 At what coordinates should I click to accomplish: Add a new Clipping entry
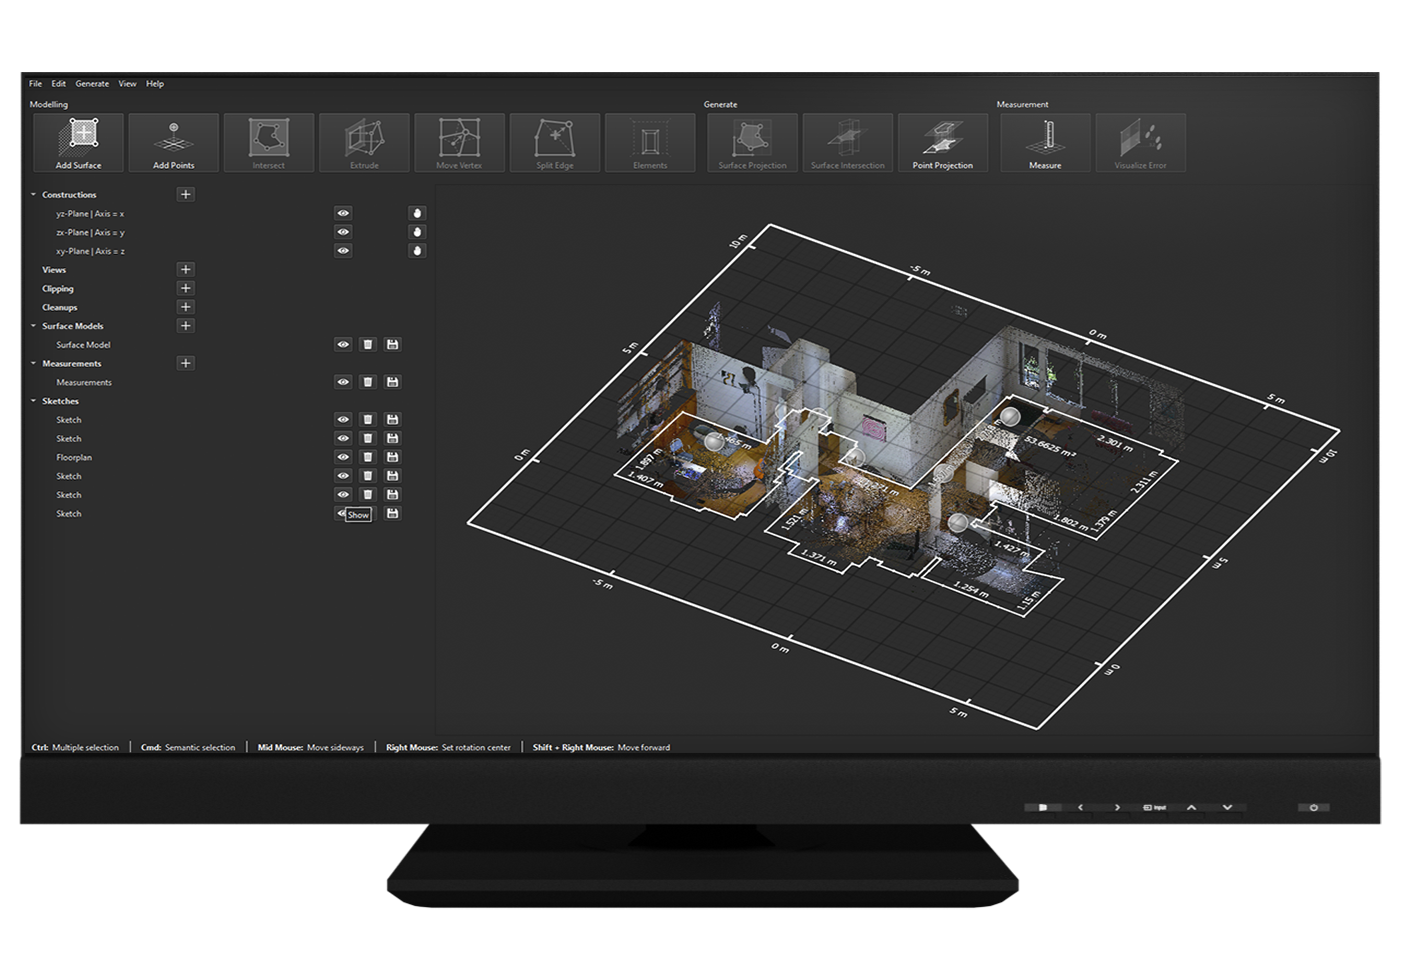[x=185, y=288]
